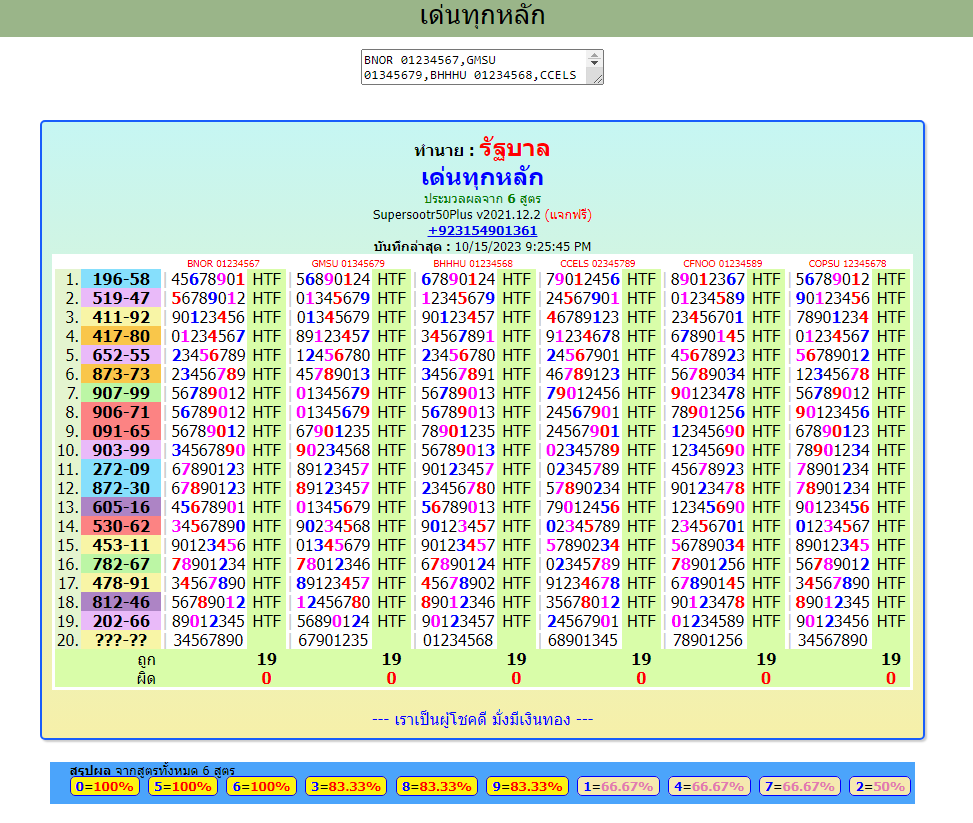Select result 812-46 in row 18
Screen dimensions: 973x823
pyautogui.click(x=121, y=602)
